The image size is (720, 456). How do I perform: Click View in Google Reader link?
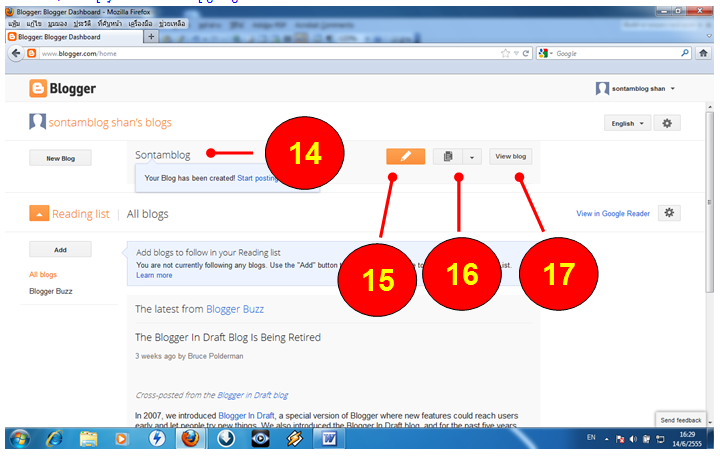click(x=613, y=214)
